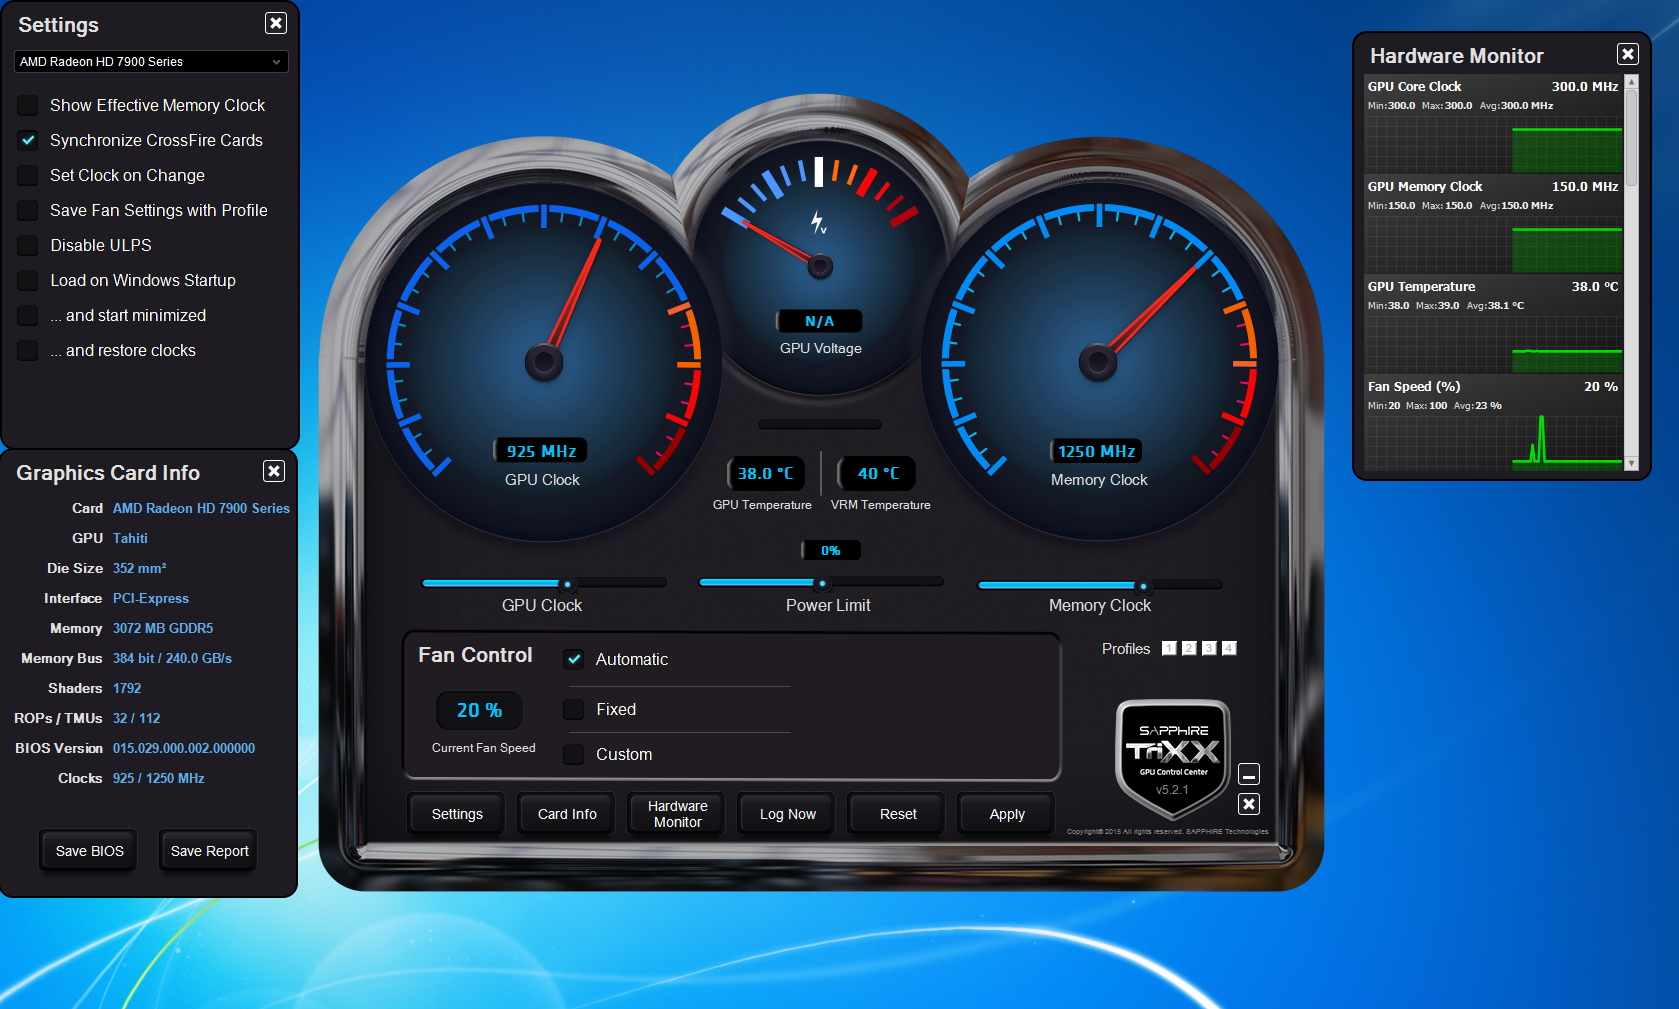Click the Shaders value "1792"
The width and height of the screenshot is (1679, 1009).
point(127,688)
